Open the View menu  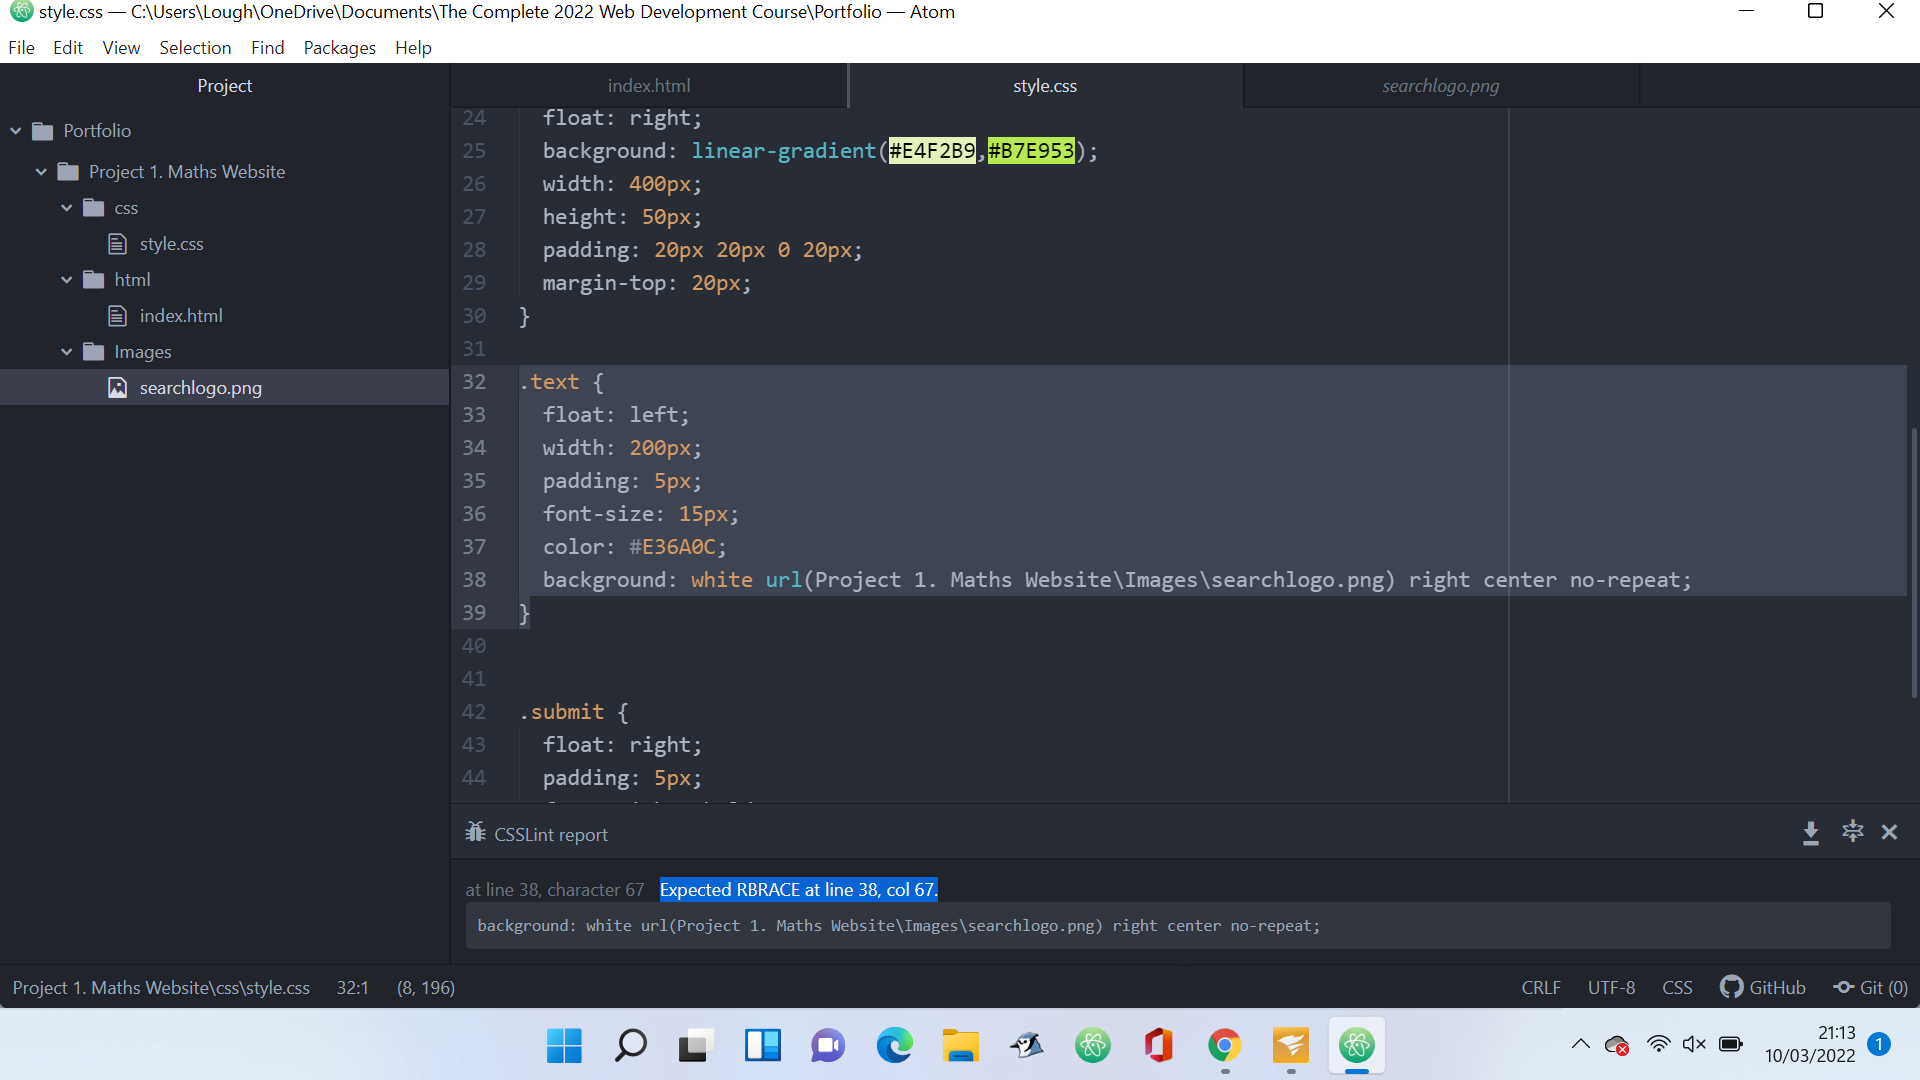tap(119, 47)
